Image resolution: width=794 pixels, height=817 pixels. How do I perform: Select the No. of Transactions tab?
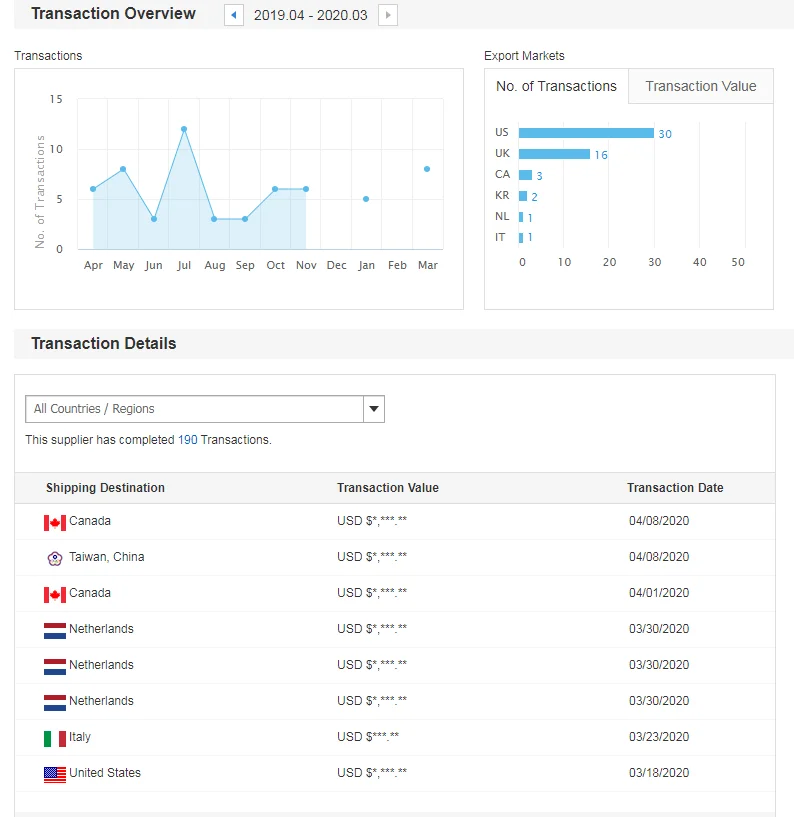(x=556, y=86)
